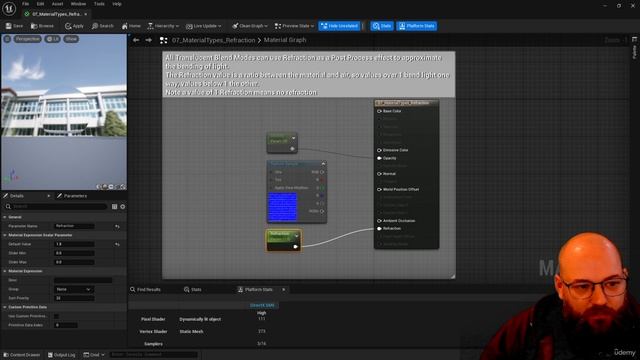Viewport: 640px width, 360px height.
Task: Toggle Hide Unrelated nodes
Action: [x=339, y=26]
